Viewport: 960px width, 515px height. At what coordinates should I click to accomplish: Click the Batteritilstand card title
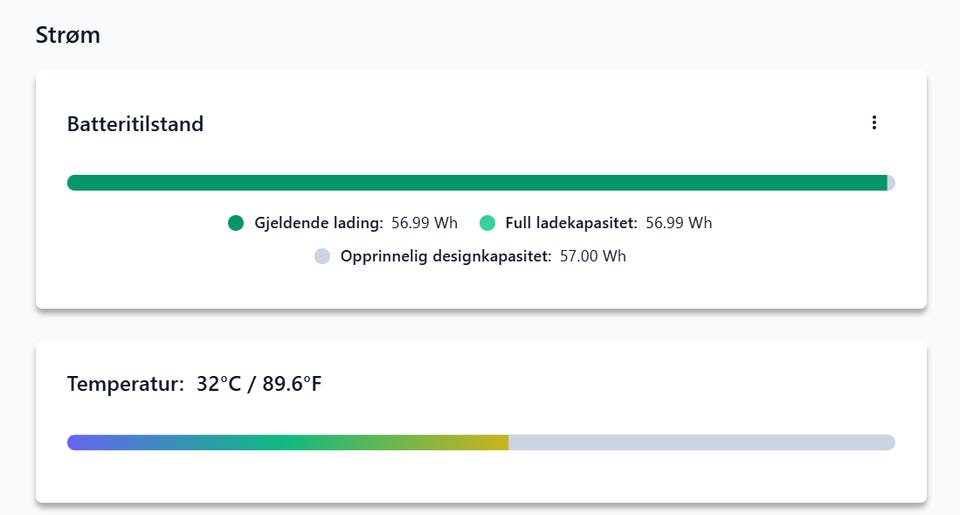[135, 124]
